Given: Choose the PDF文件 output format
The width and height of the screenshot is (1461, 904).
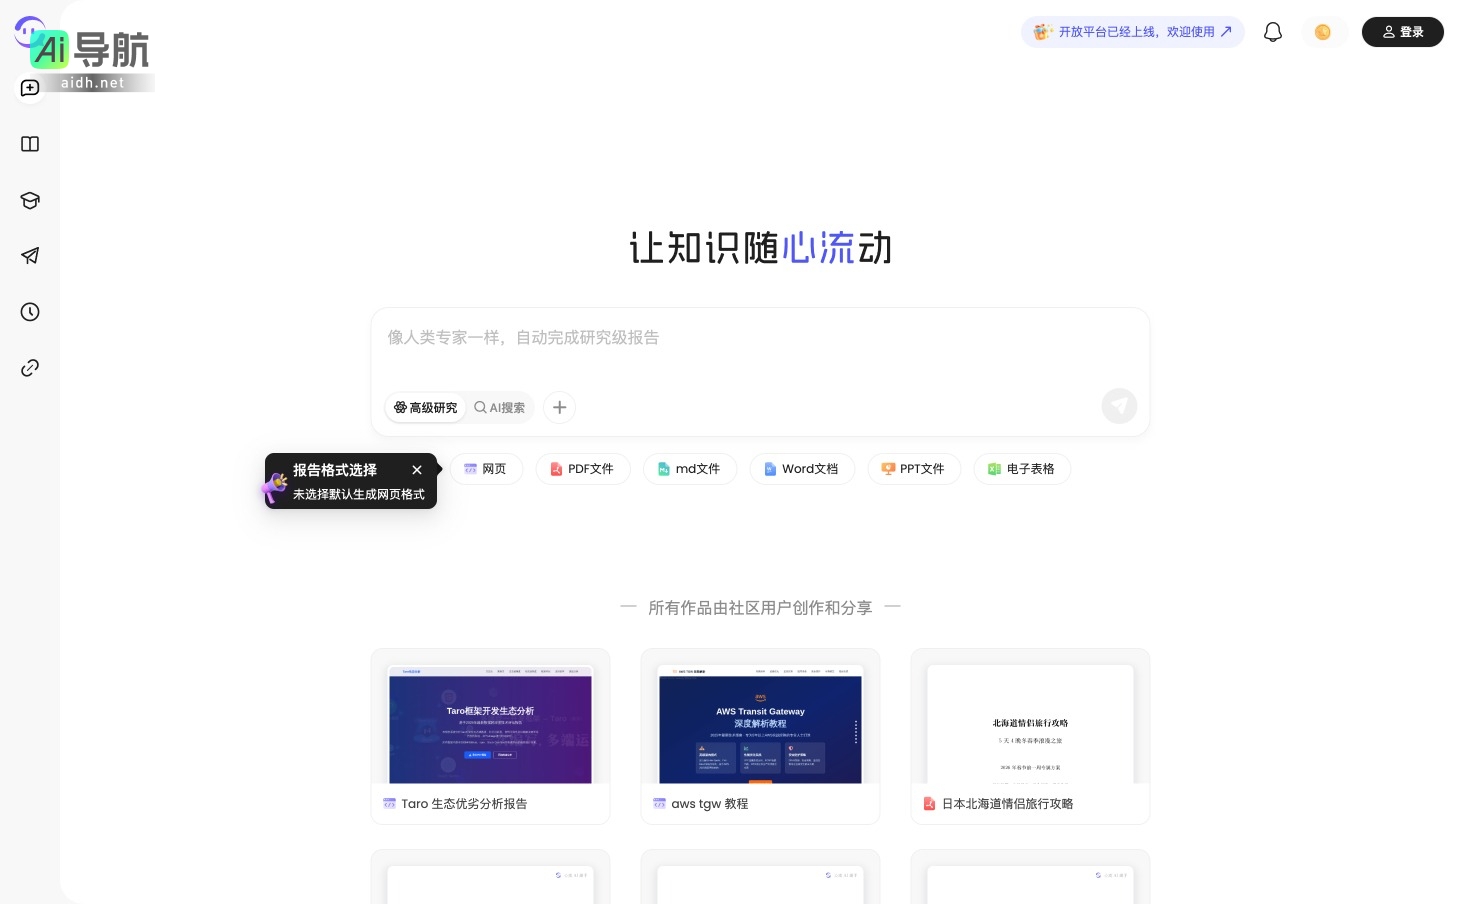Looking at the screenshot, I should (583, 469).
